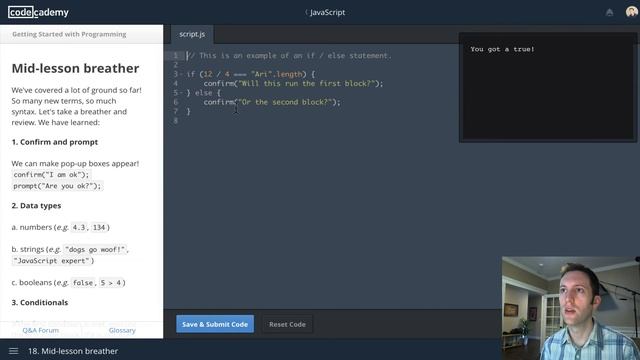Image resolution: width=640 pixels, height=360 pixels.
Task: Click the "JavaScript expert" string example
Action: point(51,261)
